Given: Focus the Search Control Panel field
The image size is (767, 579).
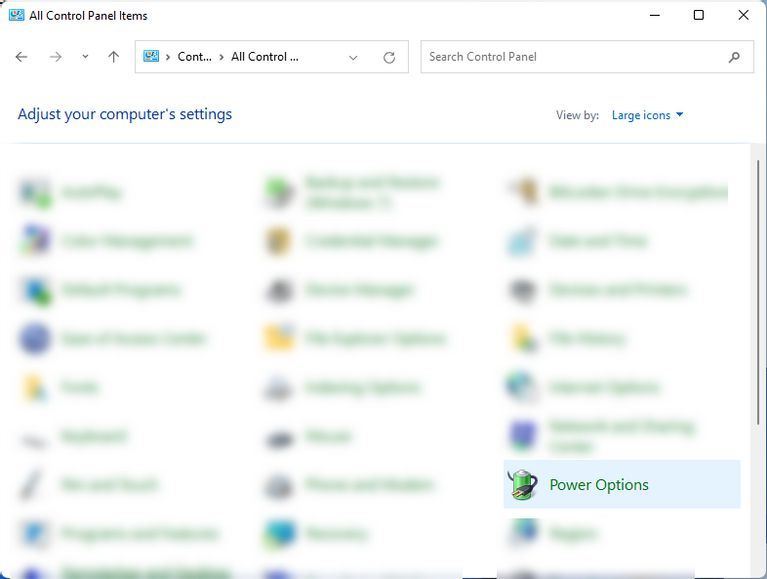Looking at the screenshot, I should [570, 57].
